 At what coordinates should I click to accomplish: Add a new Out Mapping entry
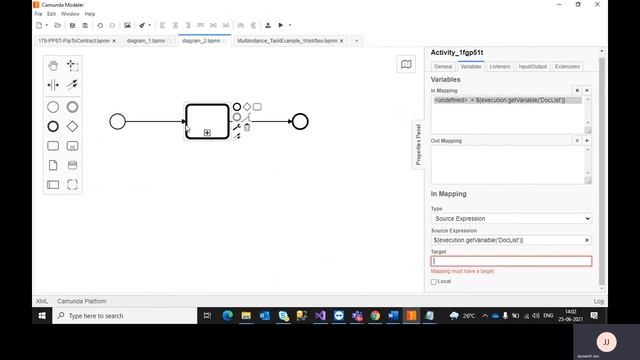pos(587,140)
